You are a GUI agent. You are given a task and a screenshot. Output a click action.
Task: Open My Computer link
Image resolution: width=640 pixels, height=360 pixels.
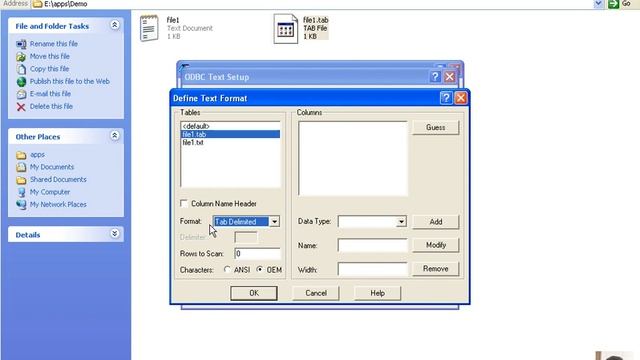50,192
